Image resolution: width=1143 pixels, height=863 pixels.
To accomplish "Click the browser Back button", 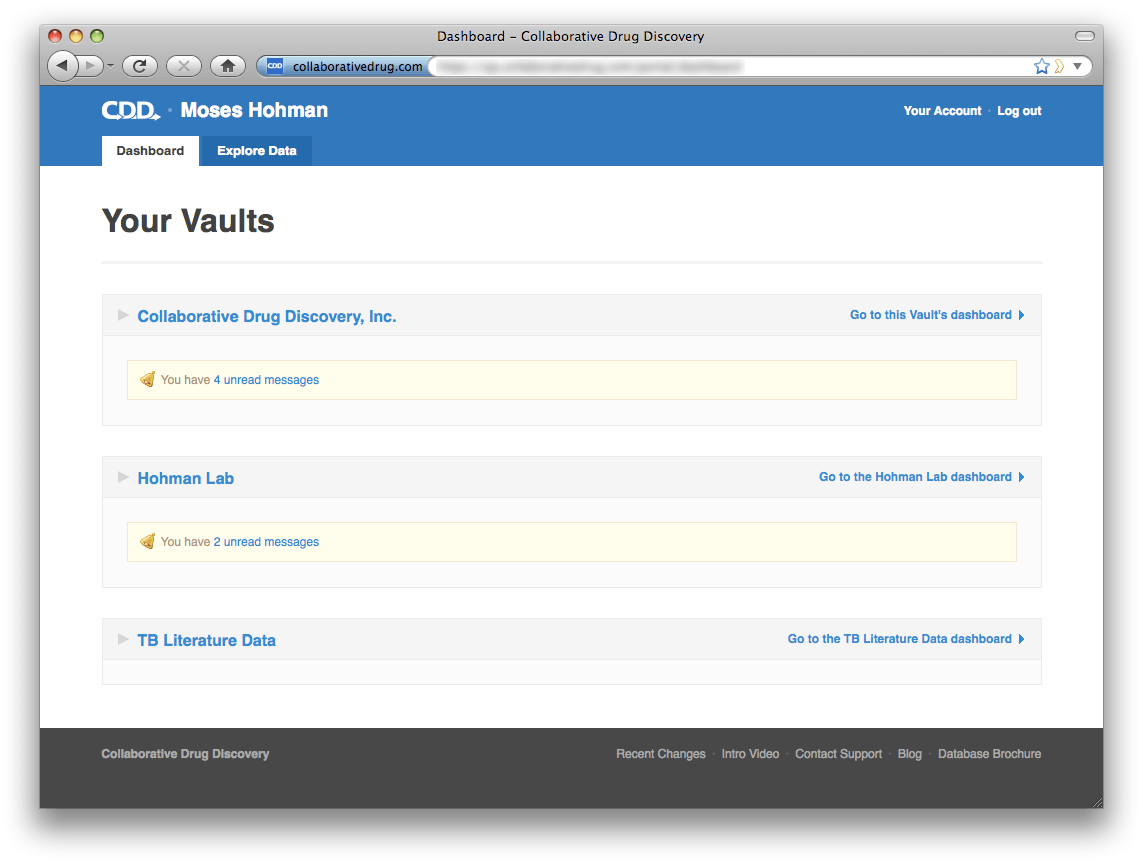I will click(63, 66).
